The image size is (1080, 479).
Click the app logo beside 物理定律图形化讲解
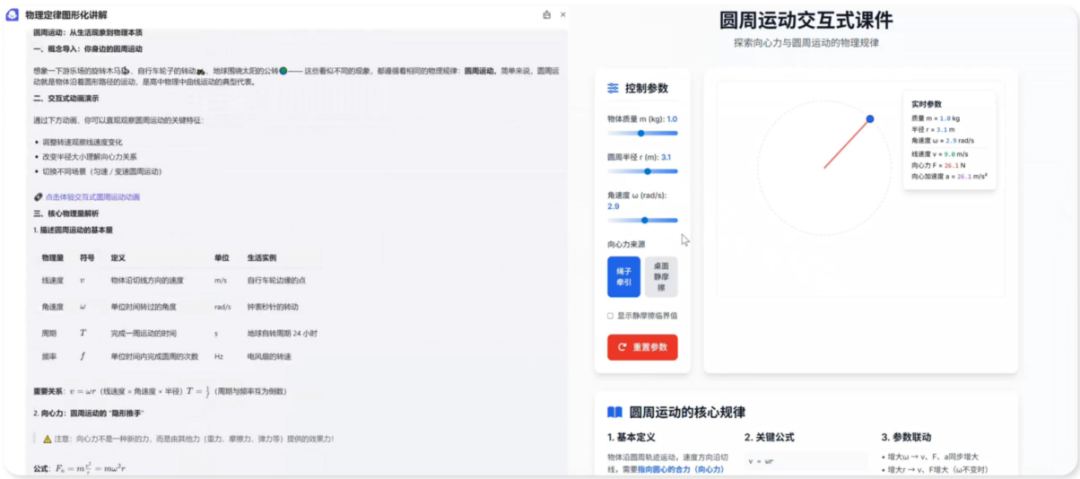12,14
